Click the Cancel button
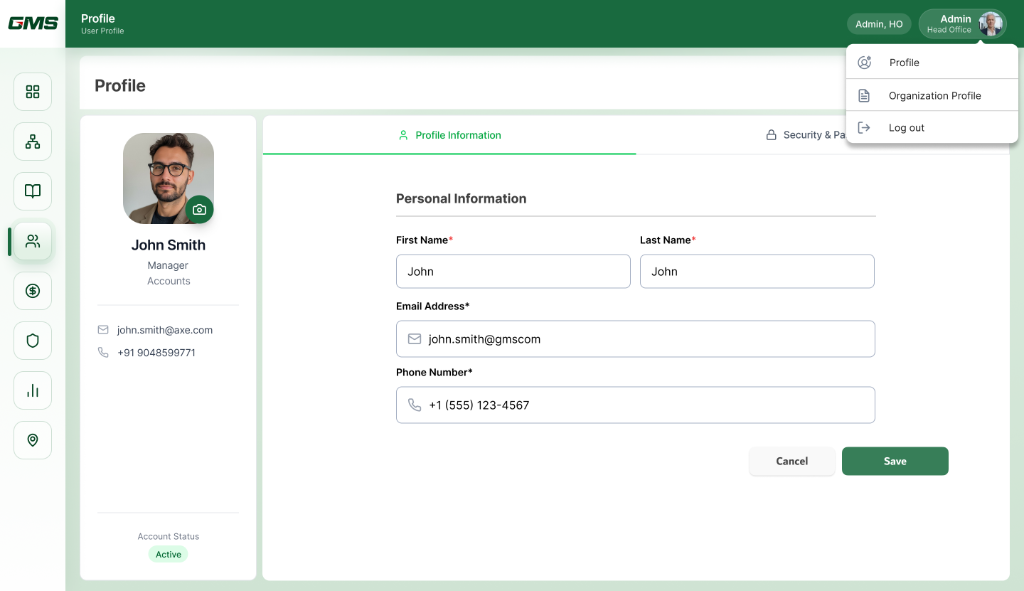The image size is (1024, 591). click(792, 461)
